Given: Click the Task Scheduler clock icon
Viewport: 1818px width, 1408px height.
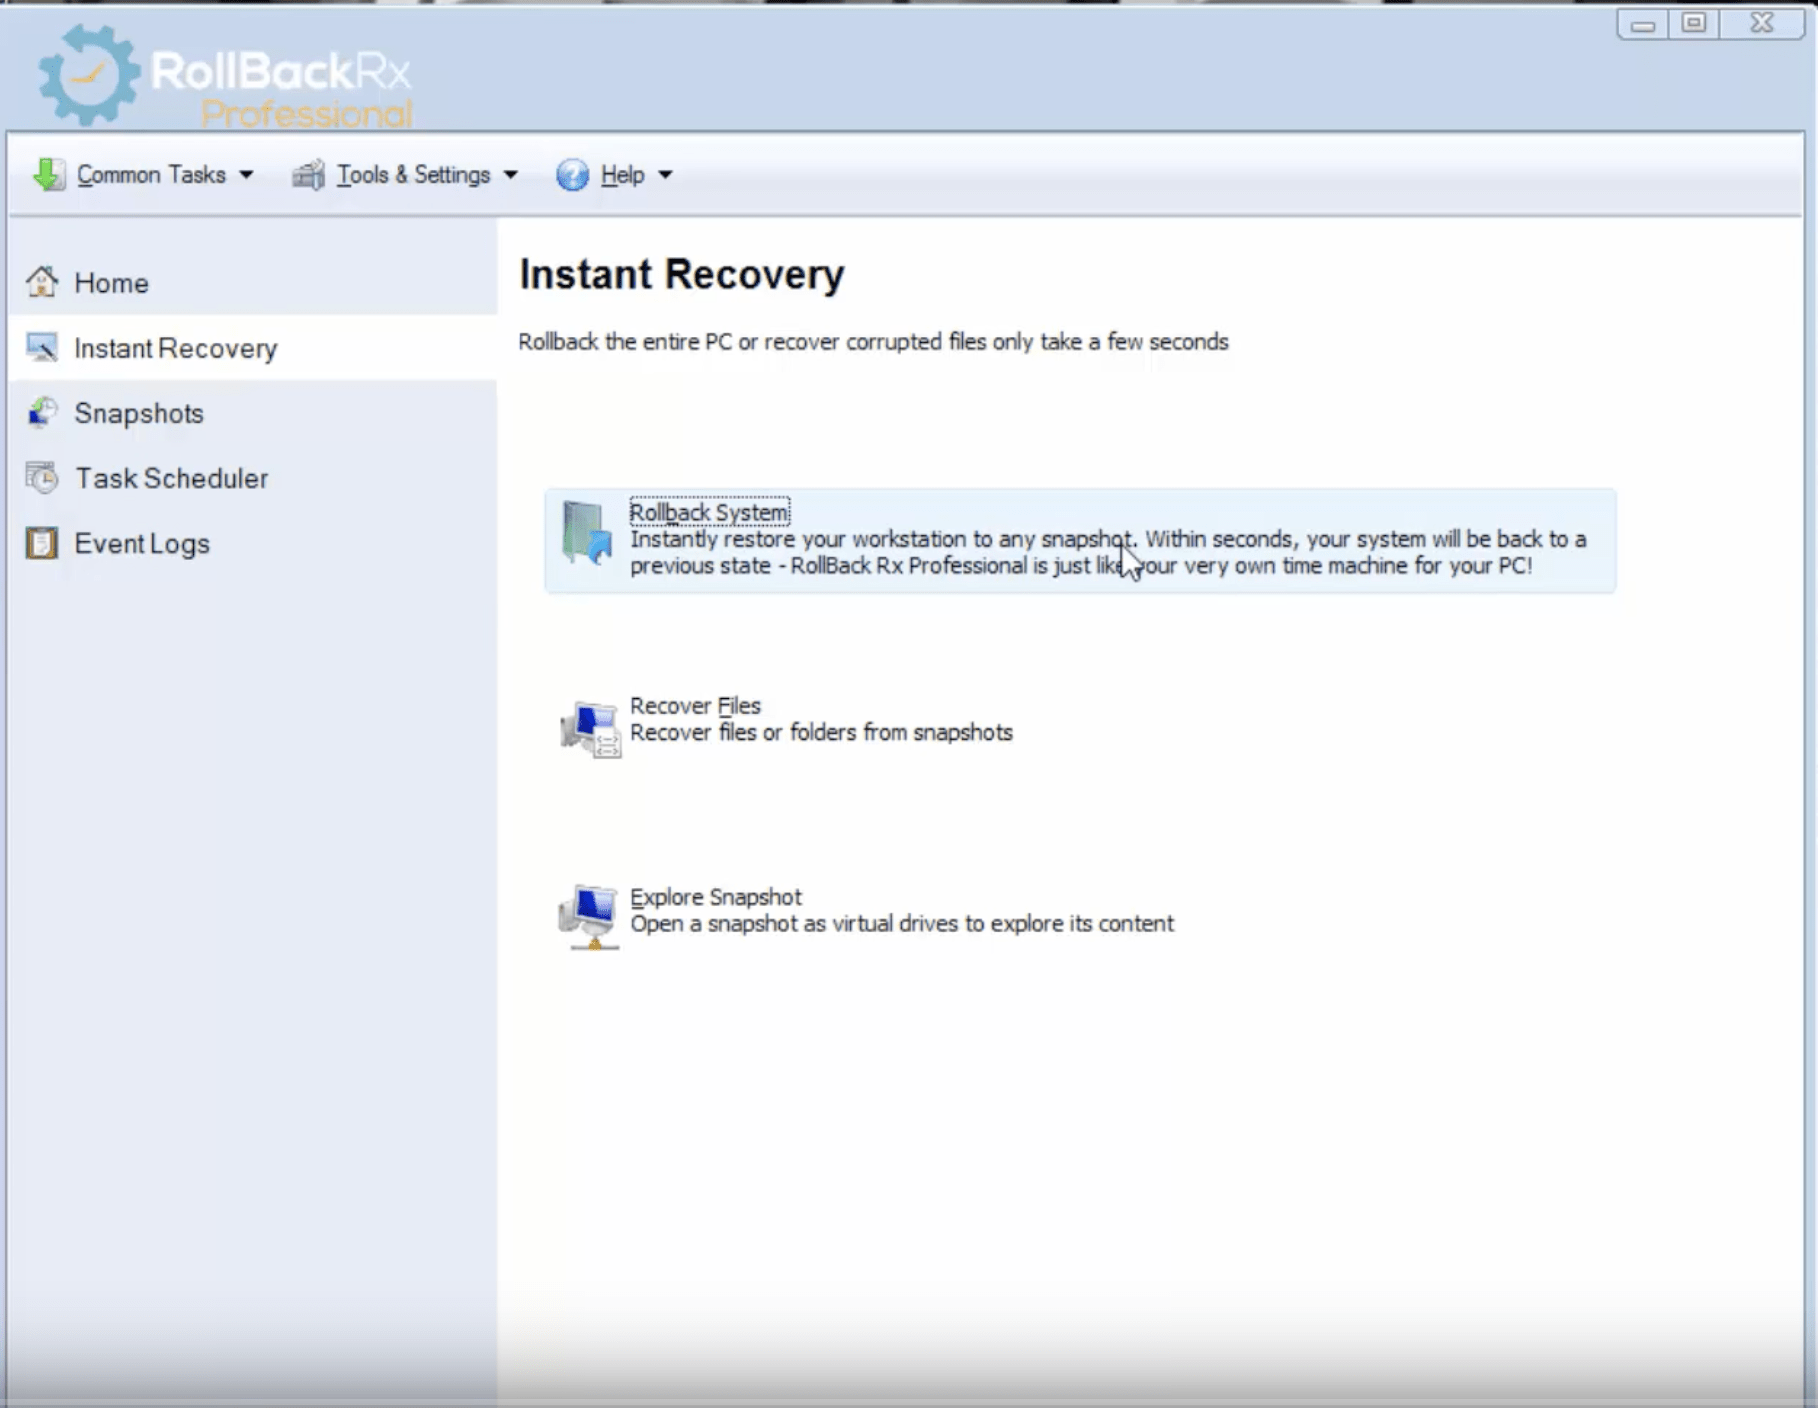Looking at the screenshot, I should 41,478.
